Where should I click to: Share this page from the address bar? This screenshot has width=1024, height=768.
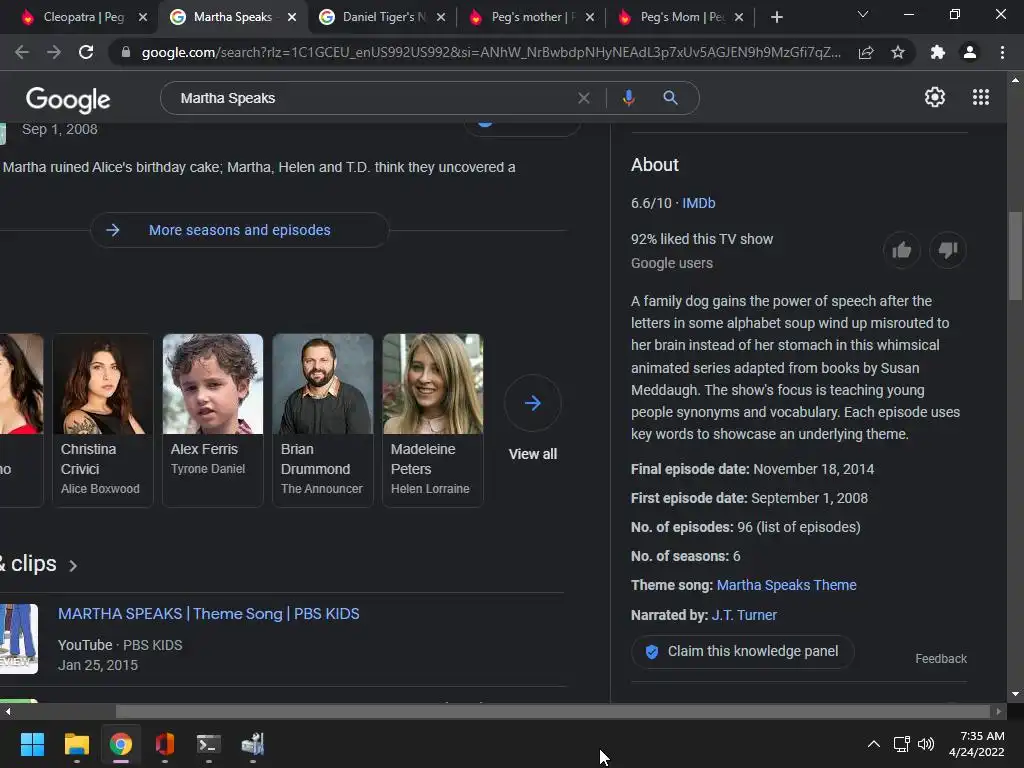coord(866,52)
